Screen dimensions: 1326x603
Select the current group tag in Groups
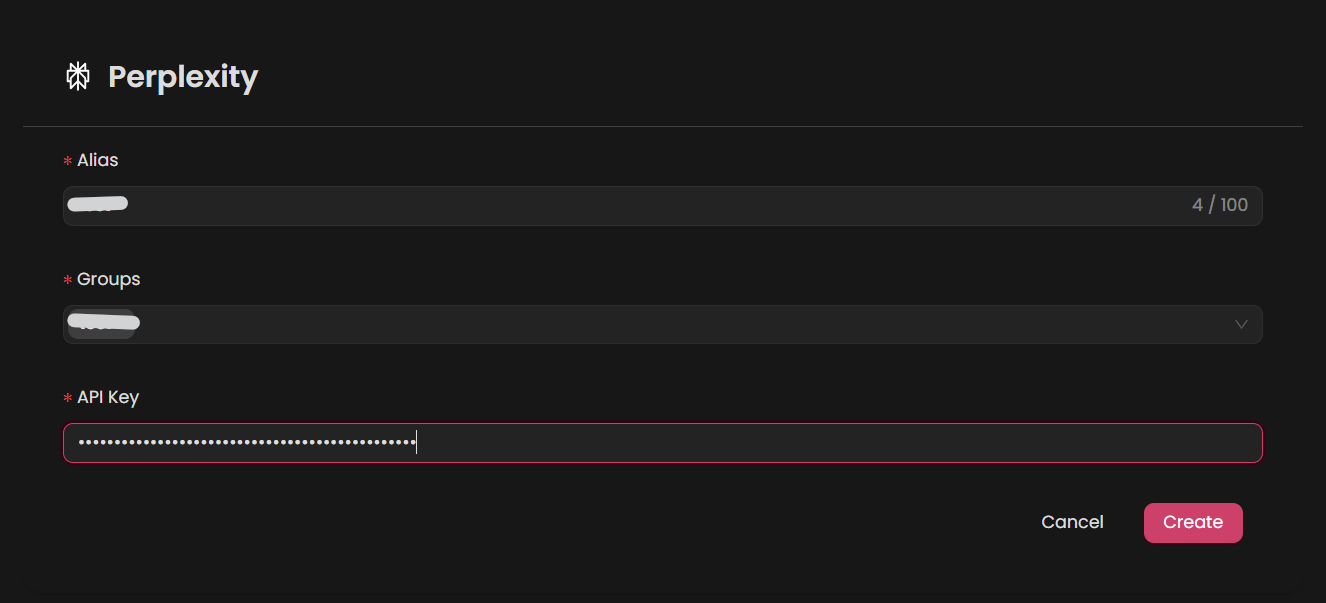[x=102, y=323]
